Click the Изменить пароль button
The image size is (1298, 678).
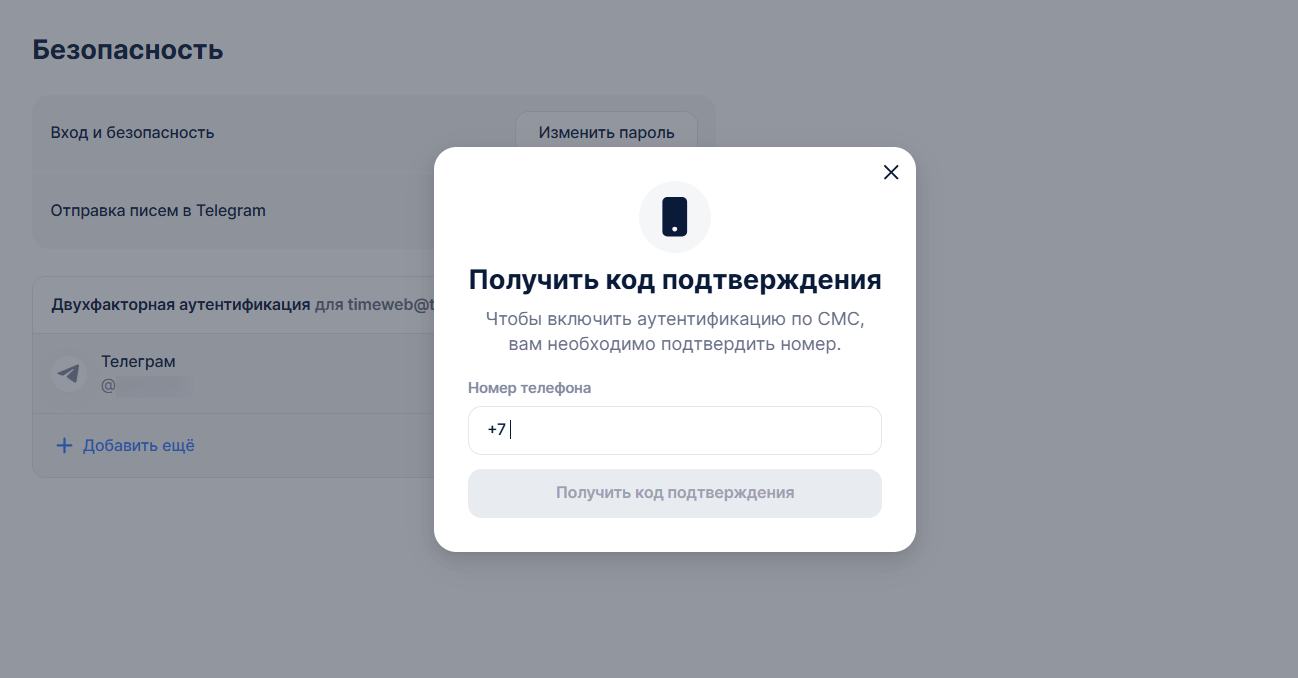(606, 132)
